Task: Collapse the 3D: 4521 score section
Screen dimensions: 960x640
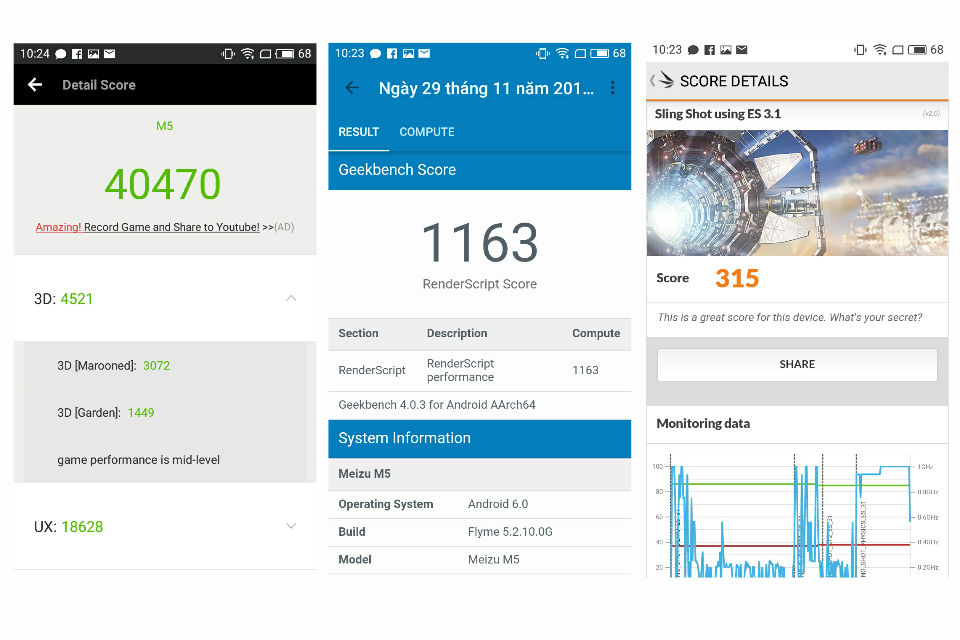Action: [x=291, y=298]
